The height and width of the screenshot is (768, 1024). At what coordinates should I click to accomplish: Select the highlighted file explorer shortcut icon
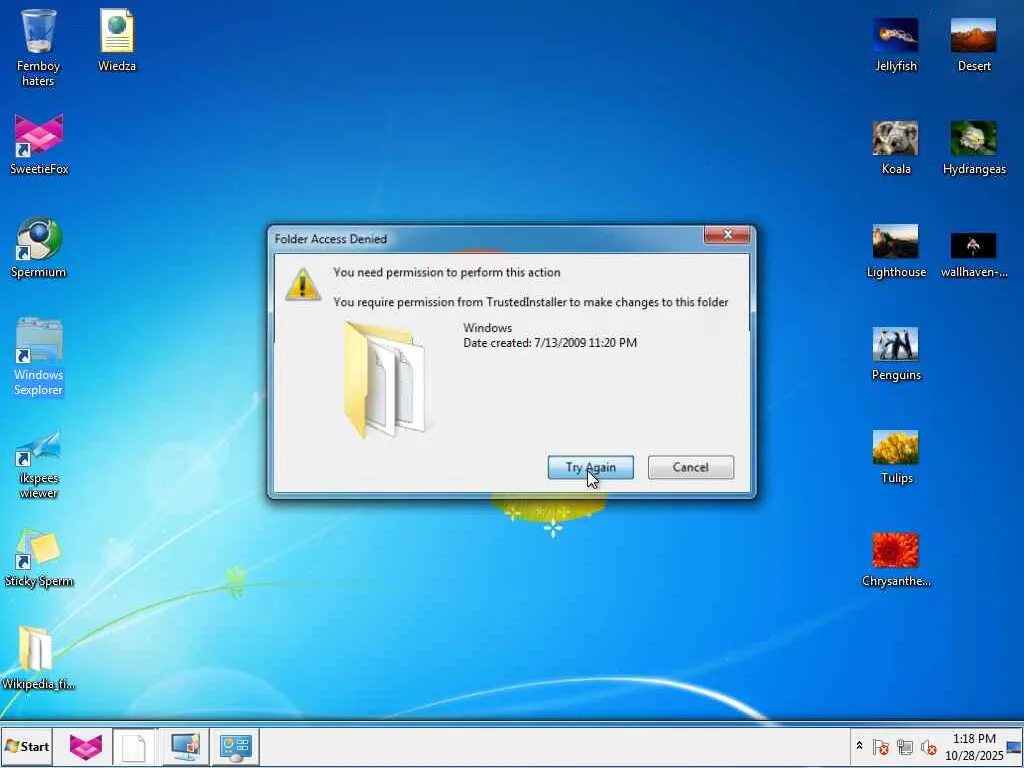(38, 357)
